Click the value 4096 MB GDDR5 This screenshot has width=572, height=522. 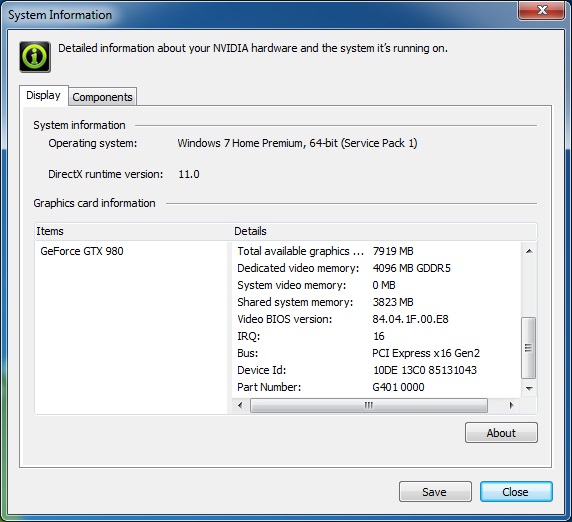point(411,268)
